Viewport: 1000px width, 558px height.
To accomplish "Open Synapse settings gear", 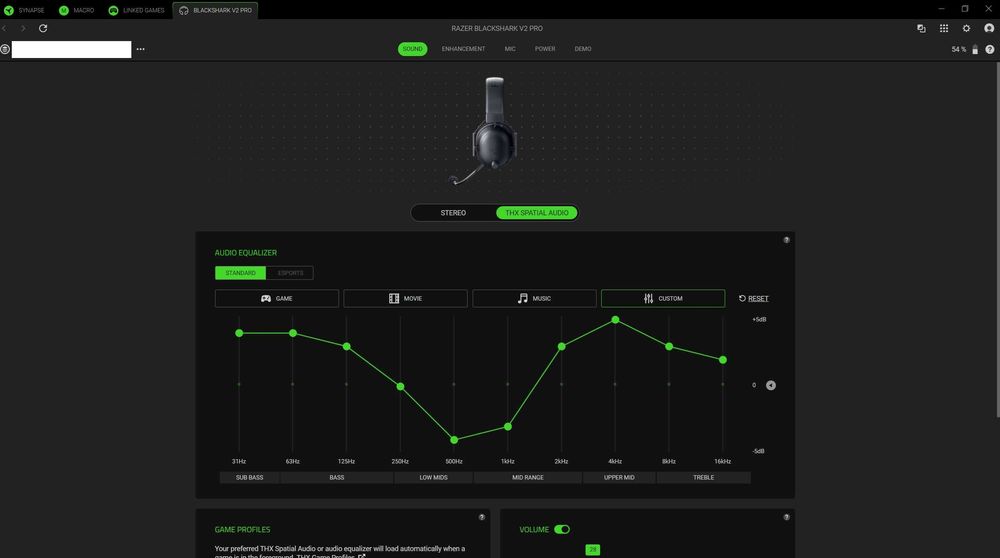I will [x=966, y=28].
